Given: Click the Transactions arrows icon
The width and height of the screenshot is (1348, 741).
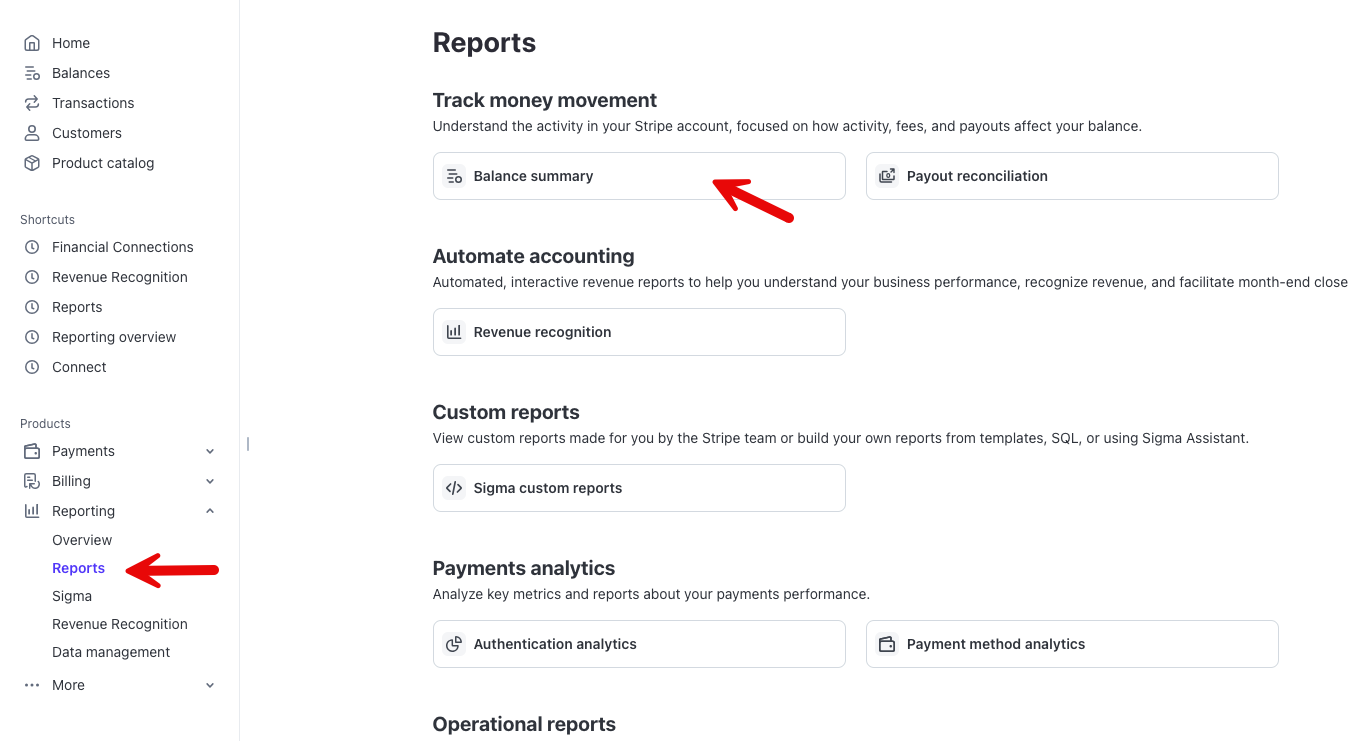Looking at the screenshot, I should click(32, 103).
